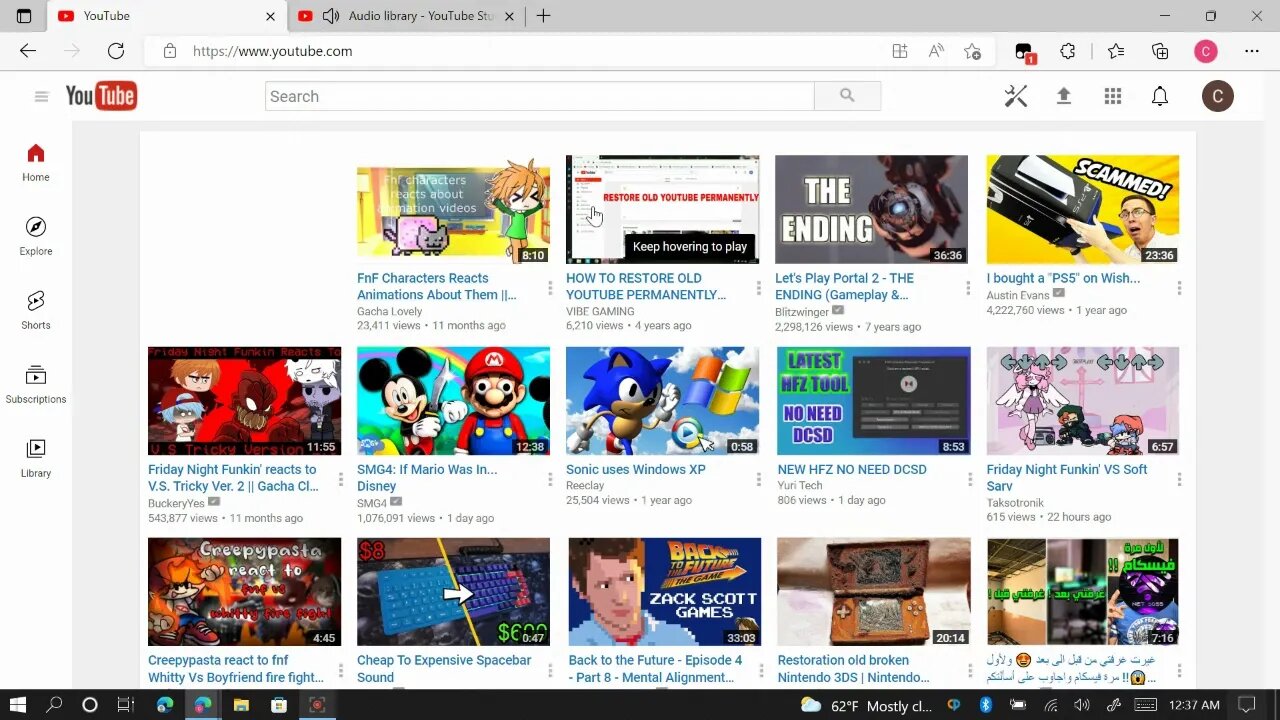Open Subscriptions in the sidebar

point(36,385)
